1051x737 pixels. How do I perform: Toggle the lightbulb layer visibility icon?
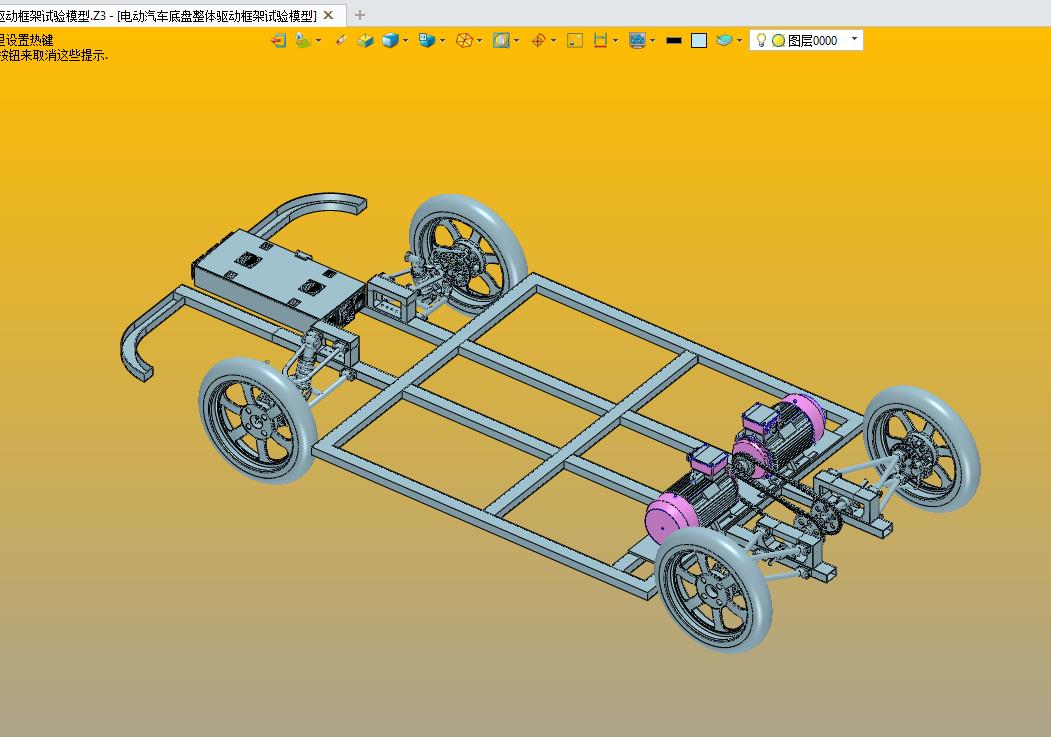click(x=761, y=40)
